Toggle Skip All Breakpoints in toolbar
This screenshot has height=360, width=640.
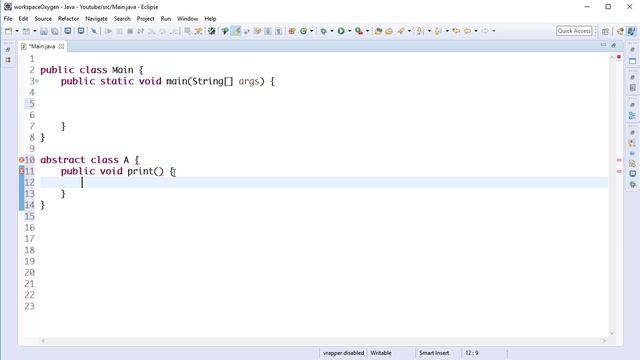94,31
